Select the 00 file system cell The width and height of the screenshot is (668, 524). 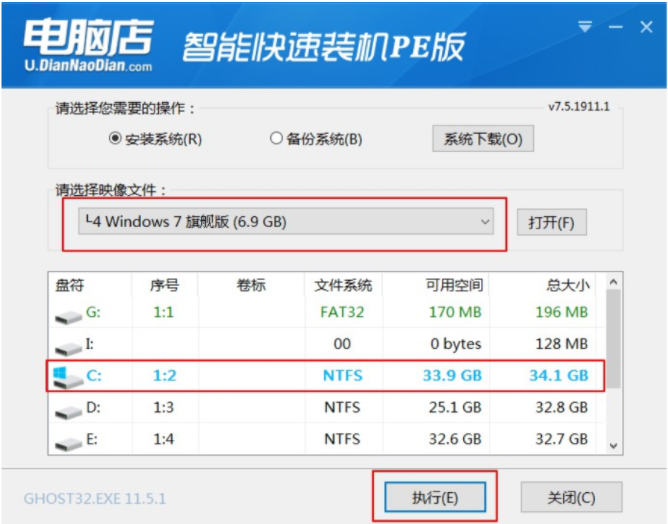click(342, 344)
